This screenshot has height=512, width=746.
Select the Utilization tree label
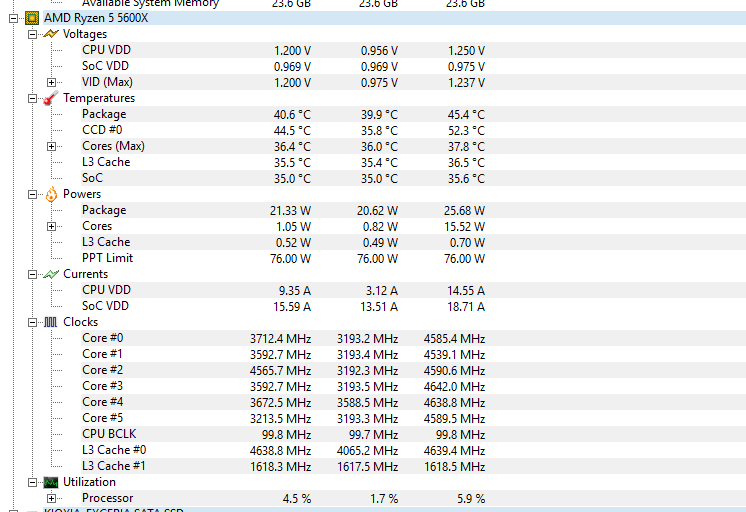click(89, 482)
